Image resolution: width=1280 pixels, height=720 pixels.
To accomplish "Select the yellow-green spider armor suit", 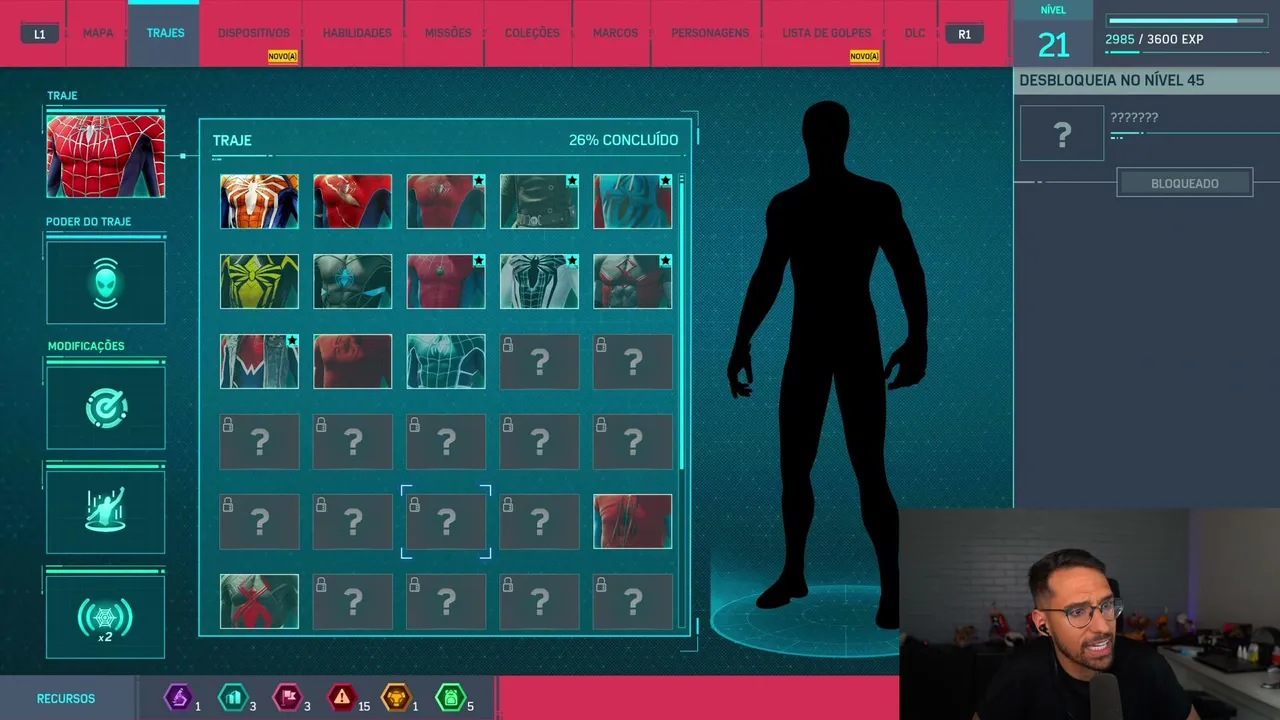I will pyautogui.click(x=259, y=281).
